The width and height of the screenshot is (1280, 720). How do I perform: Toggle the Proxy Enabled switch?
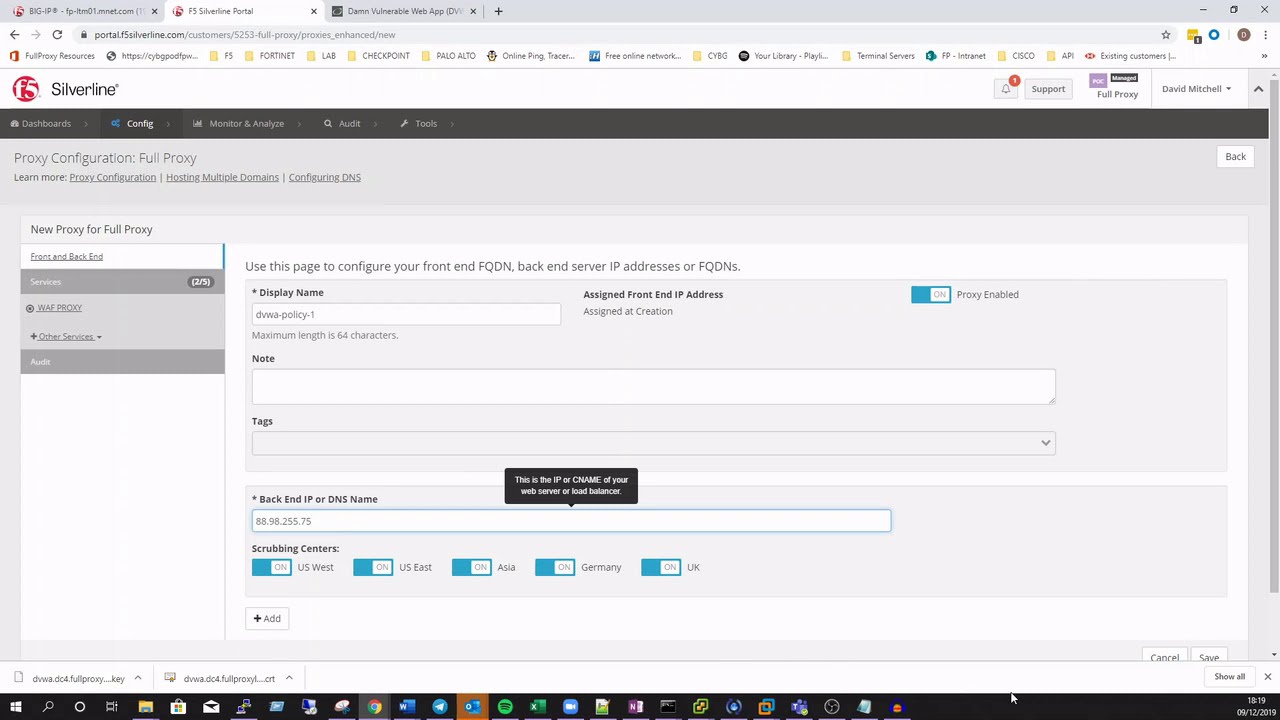point(930,294)
